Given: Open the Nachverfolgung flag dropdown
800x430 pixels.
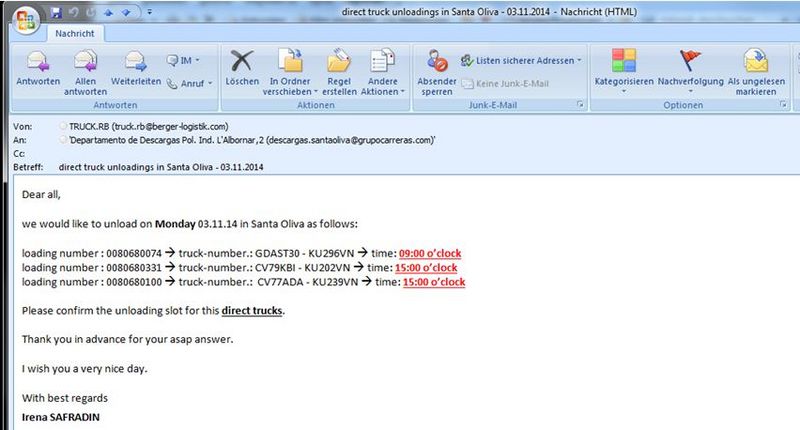Looking at the screenshot, I should click(690, 72).
